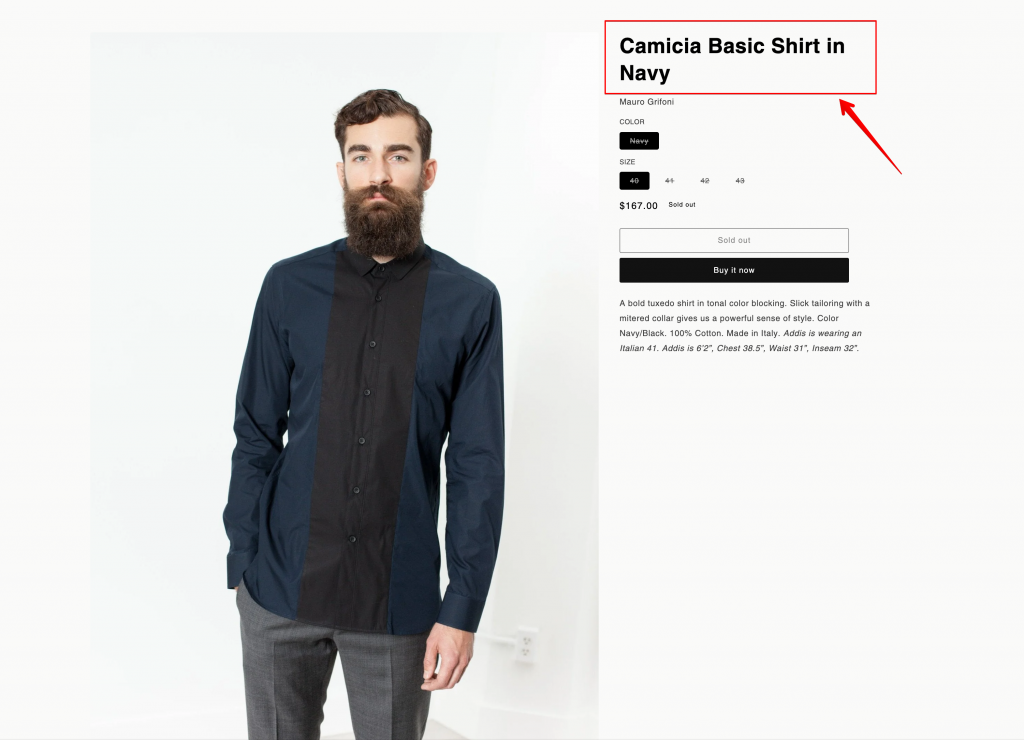1024x740 pixels.
Task: Choose size 43
Action: 740,181
